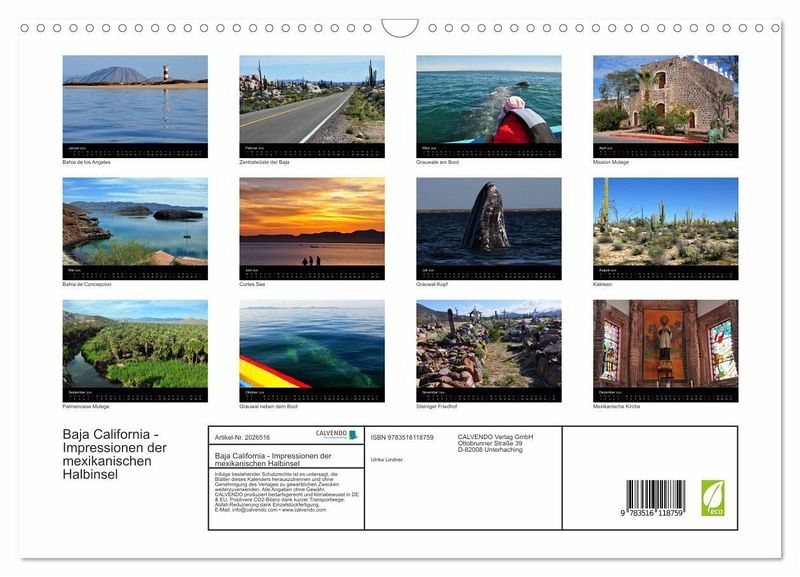This screenshot has height=577, width=800.
Task: Click the large title 'Baja California - Impressionen der mexikanischen Halbinsel'
Action: click(115, 454)
